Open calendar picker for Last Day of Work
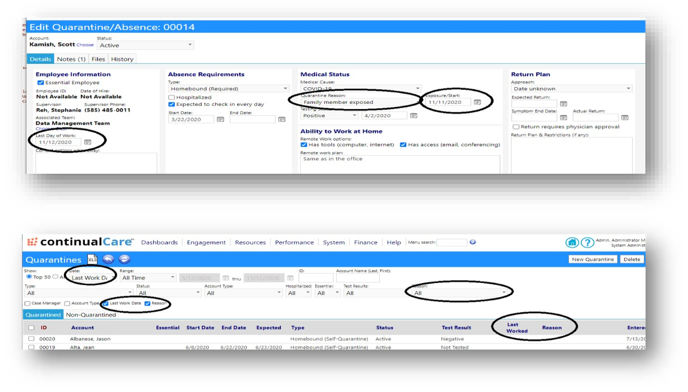The image size is (688, 392). pyautogui.click(x=88, y=142)
